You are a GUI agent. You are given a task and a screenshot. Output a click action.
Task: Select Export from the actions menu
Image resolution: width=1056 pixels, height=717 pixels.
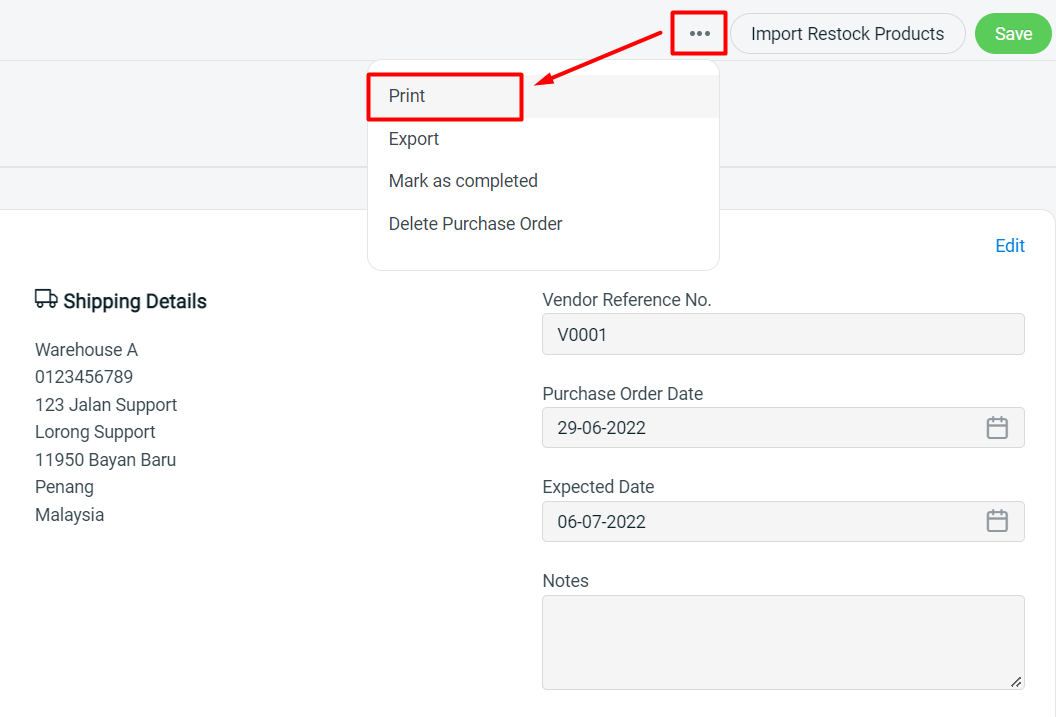pos(413,138)
